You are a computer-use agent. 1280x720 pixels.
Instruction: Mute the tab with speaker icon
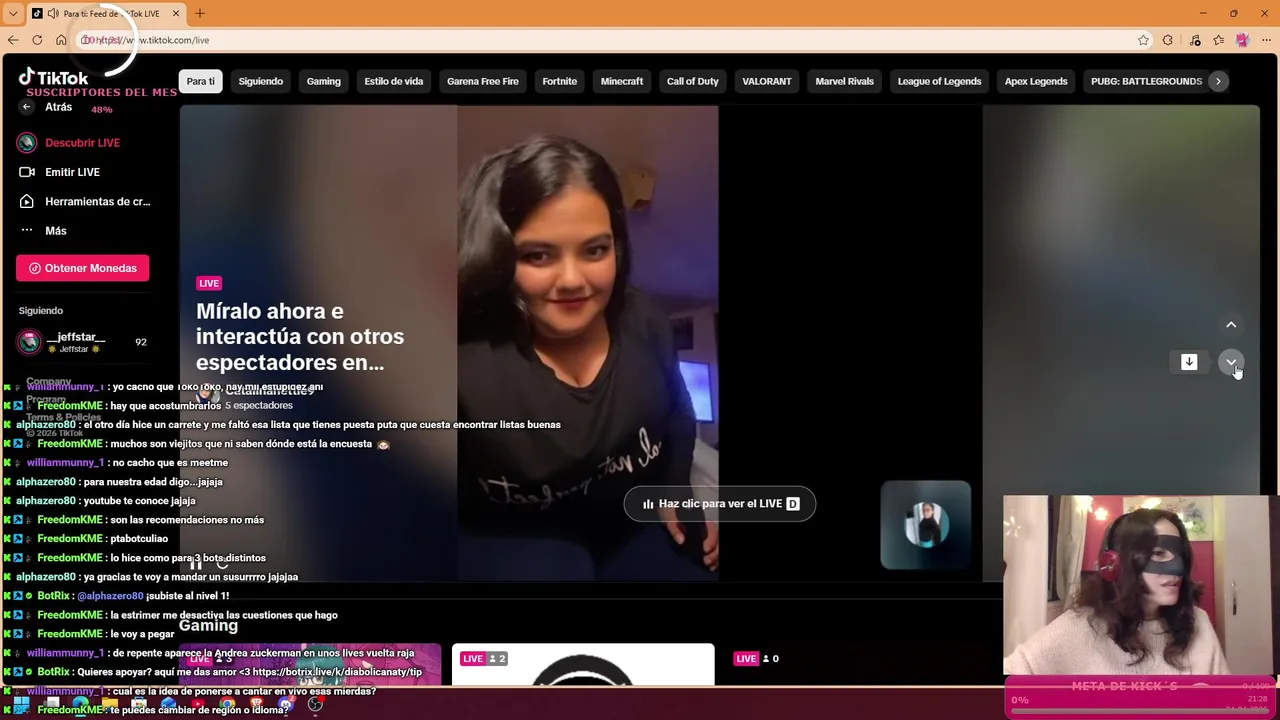pos(52,14)
